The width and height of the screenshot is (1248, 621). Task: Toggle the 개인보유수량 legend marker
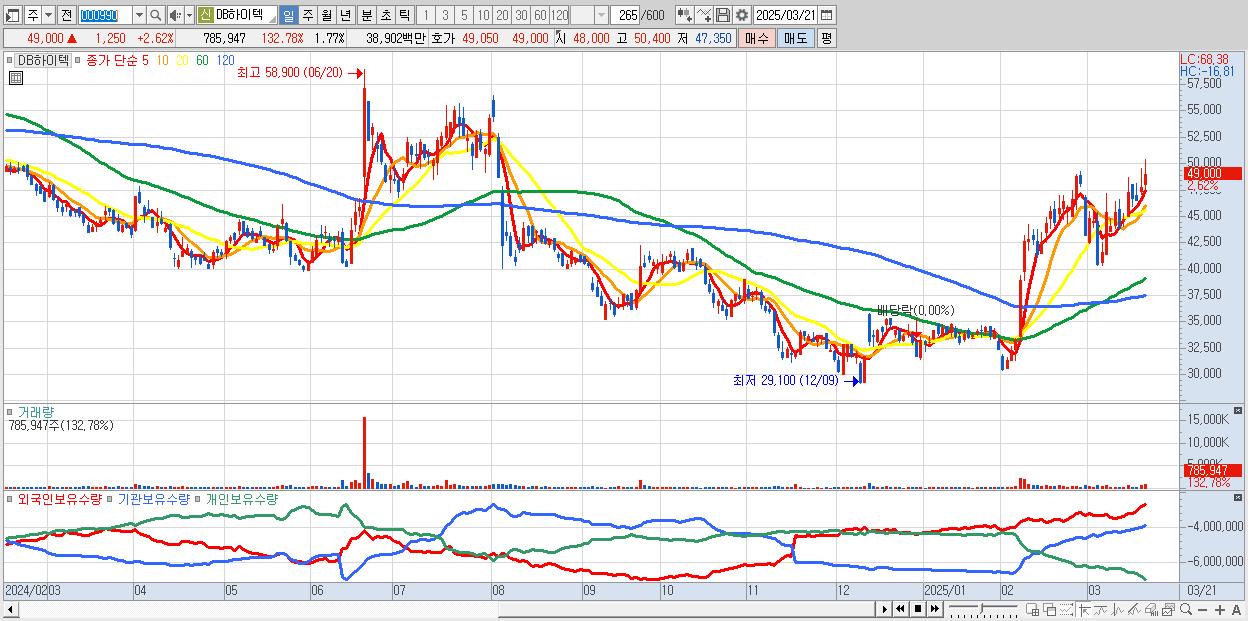(x=199, y=498)
